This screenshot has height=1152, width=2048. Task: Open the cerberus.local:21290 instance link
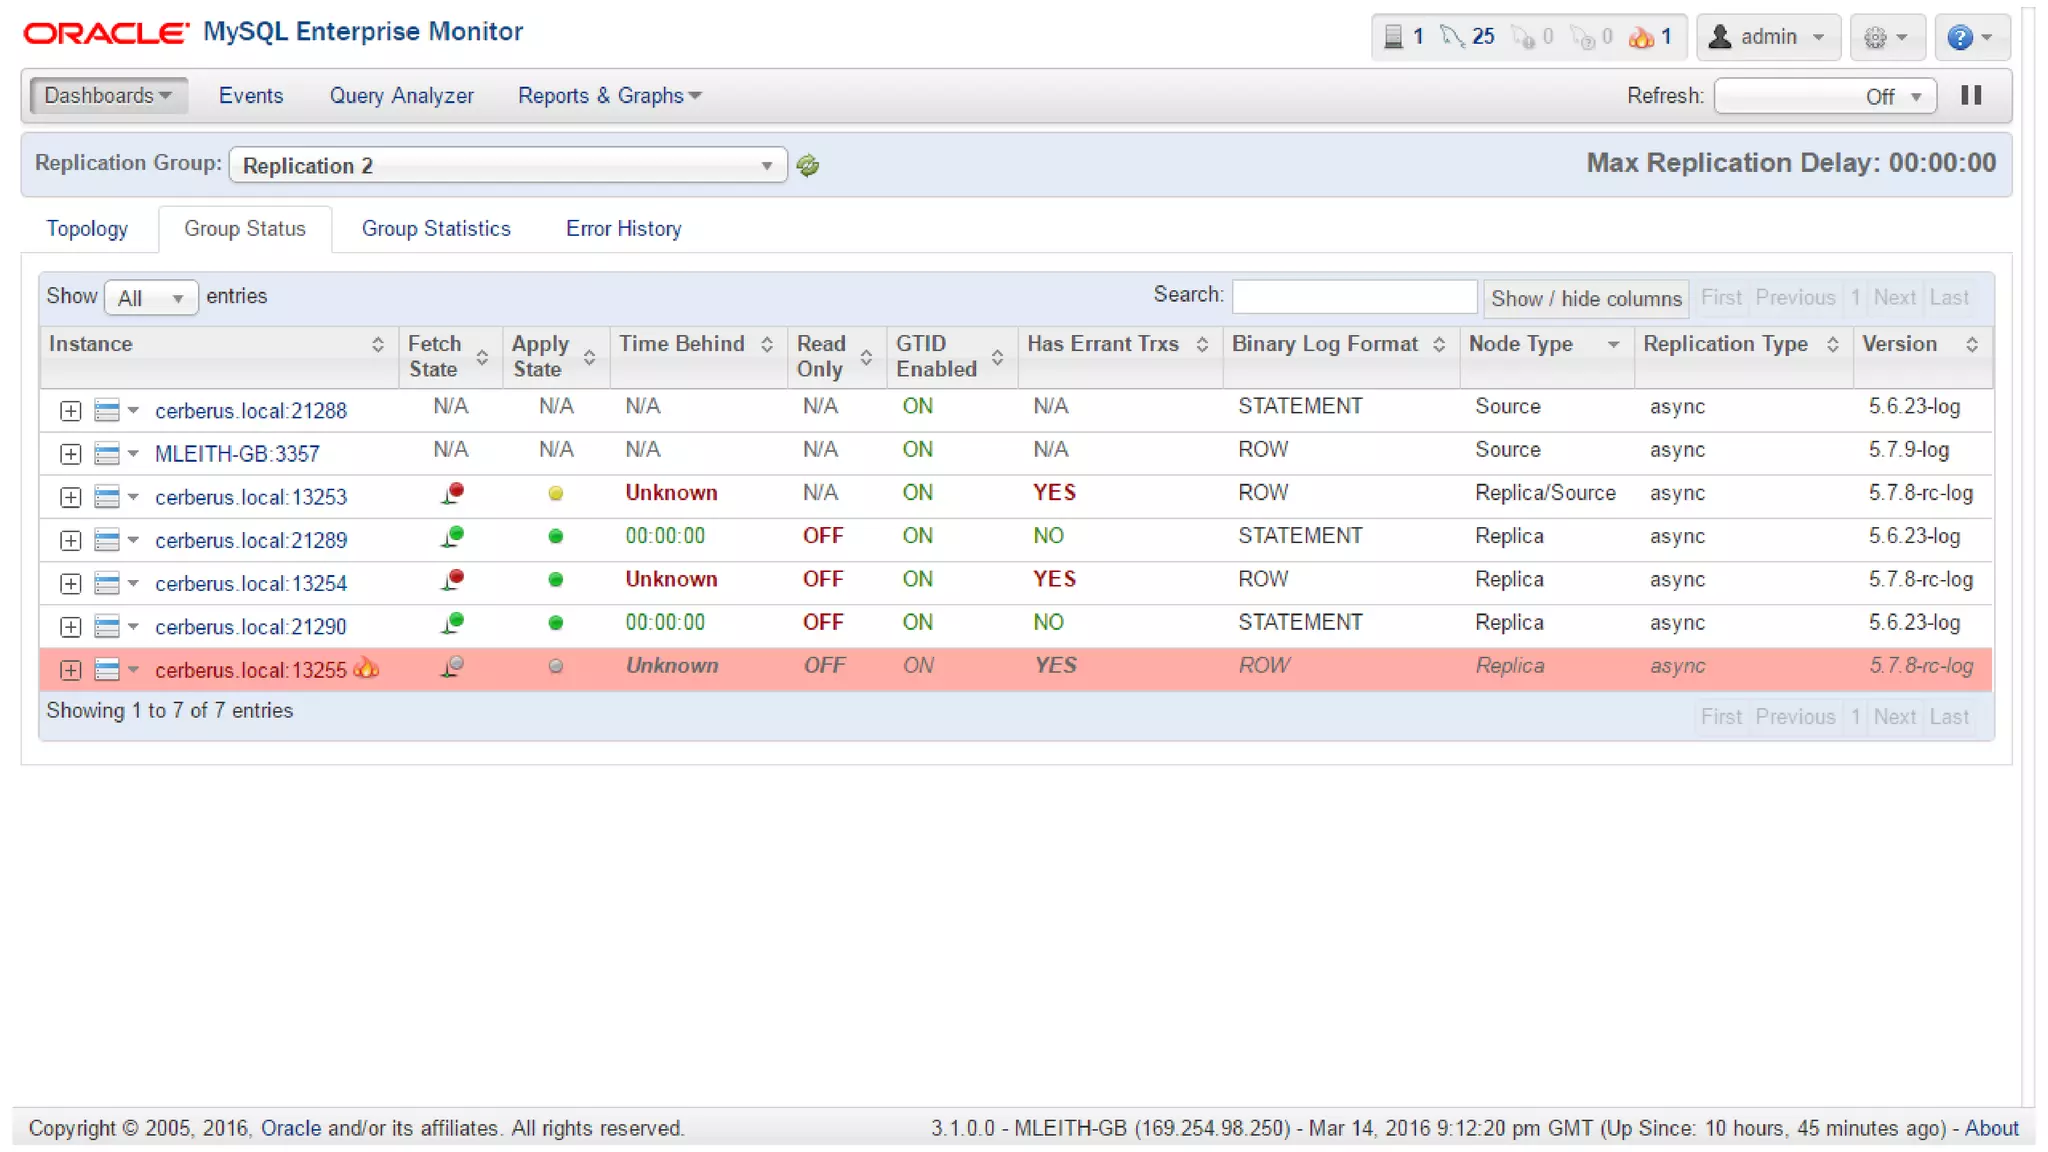pos(250,627)
